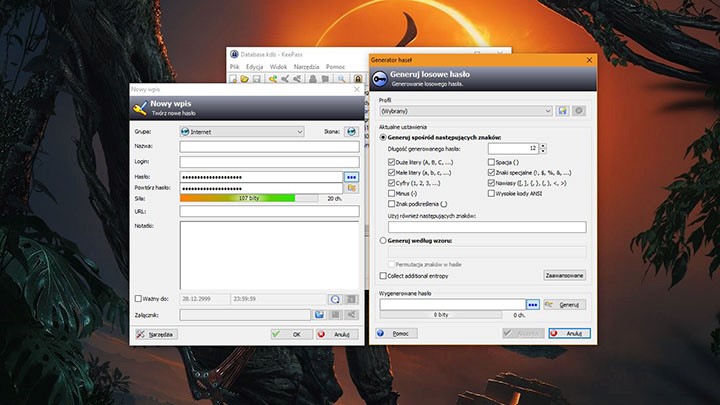Screen dimensions: 720x405
Task: Click the entry icon picker next to Ikona
Action: [352, 131]
